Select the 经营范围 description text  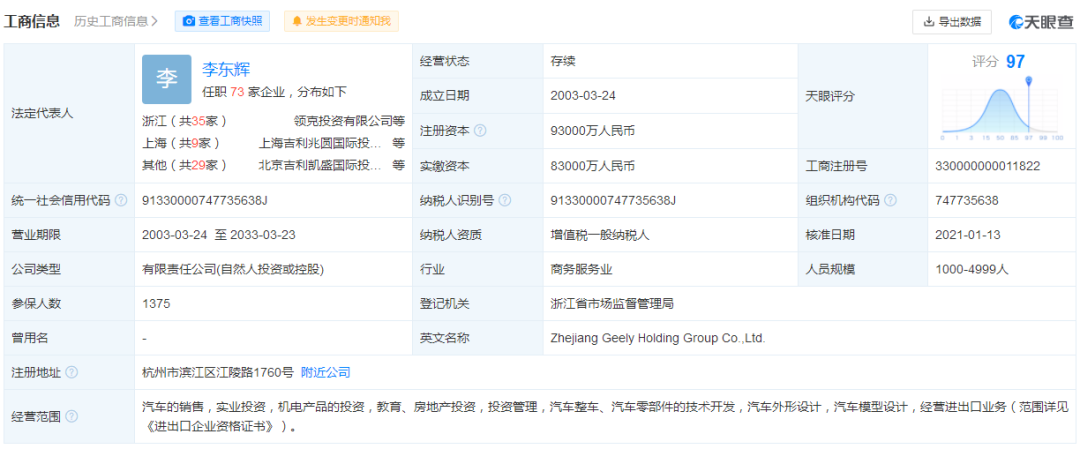605,416
